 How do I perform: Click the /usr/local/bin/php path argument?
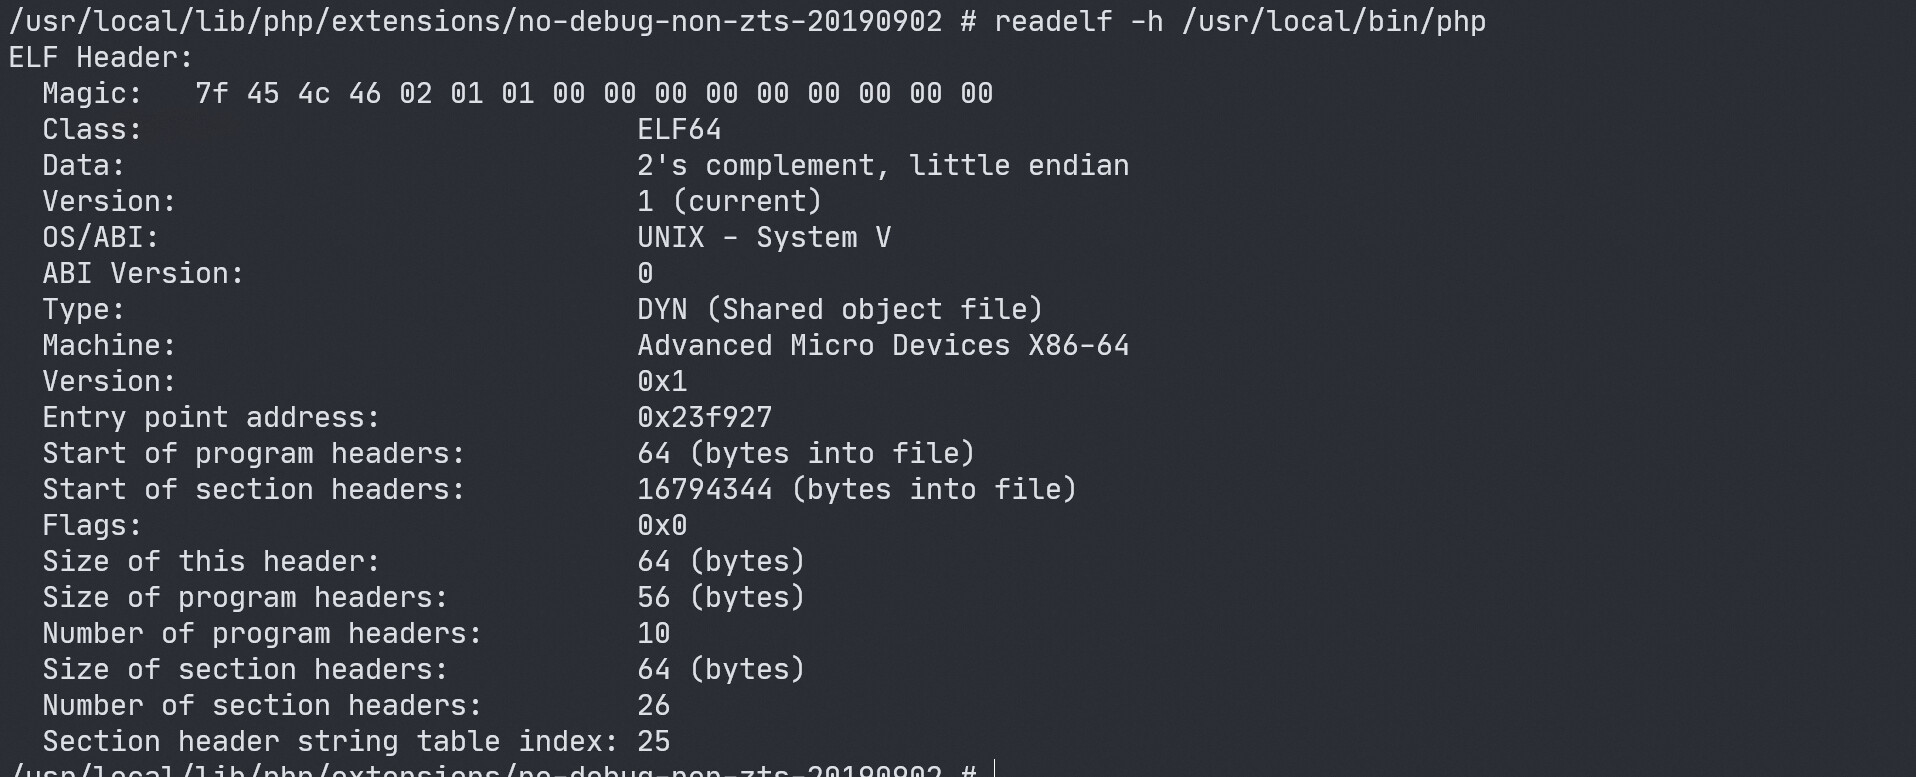(1333, 21)
